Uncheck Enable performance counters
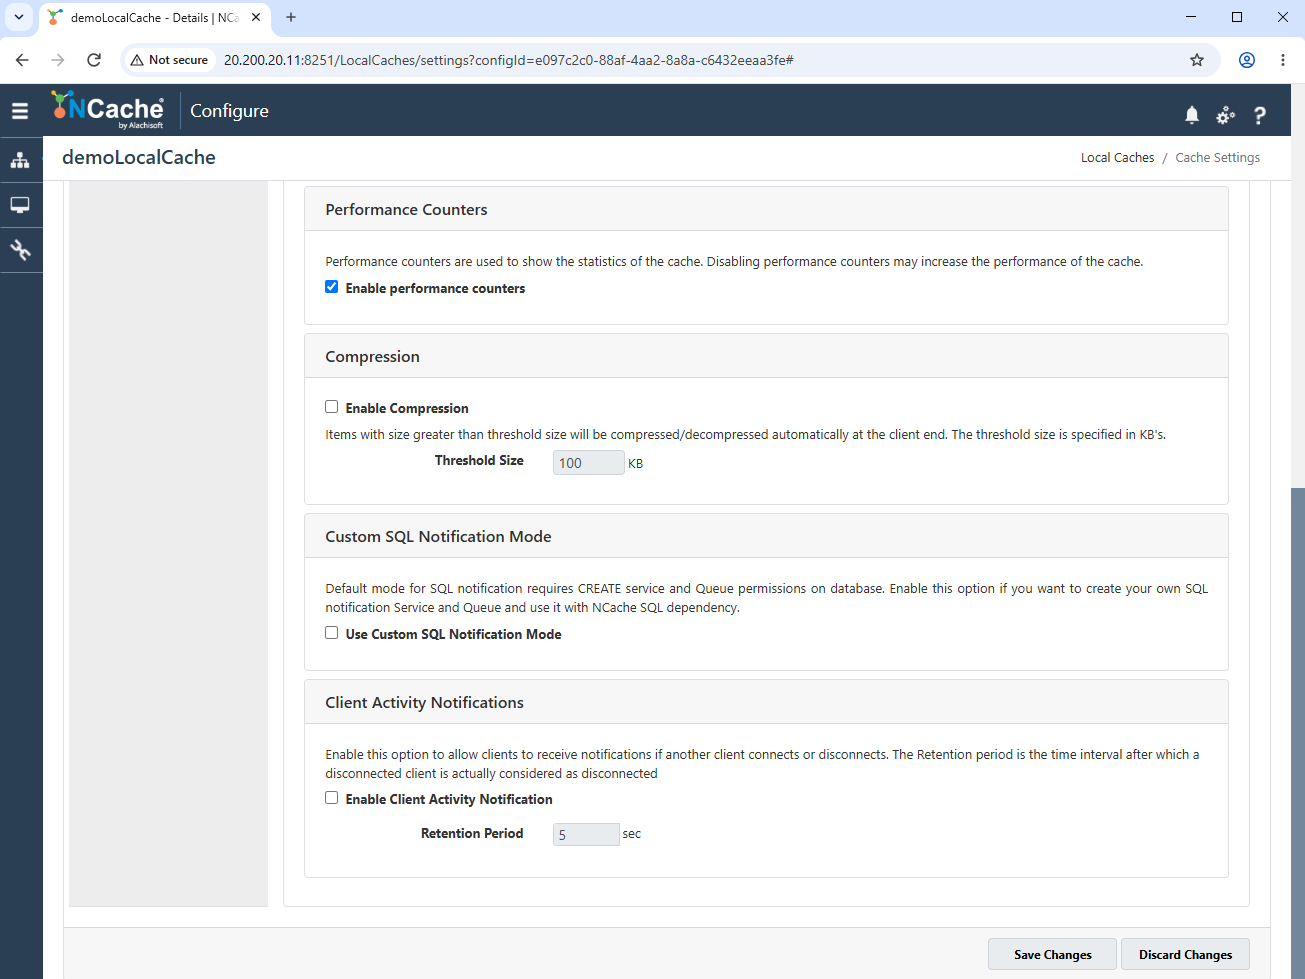 tap(331, 287)
